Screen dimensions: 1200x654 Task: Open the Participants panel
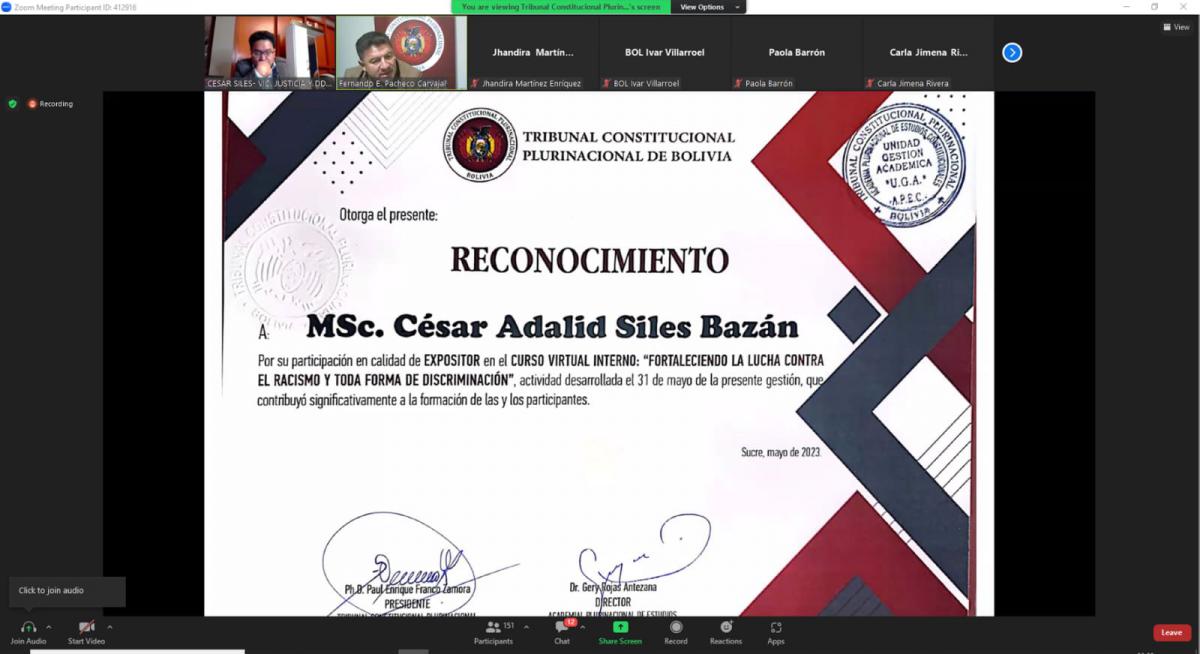(493, 627)
